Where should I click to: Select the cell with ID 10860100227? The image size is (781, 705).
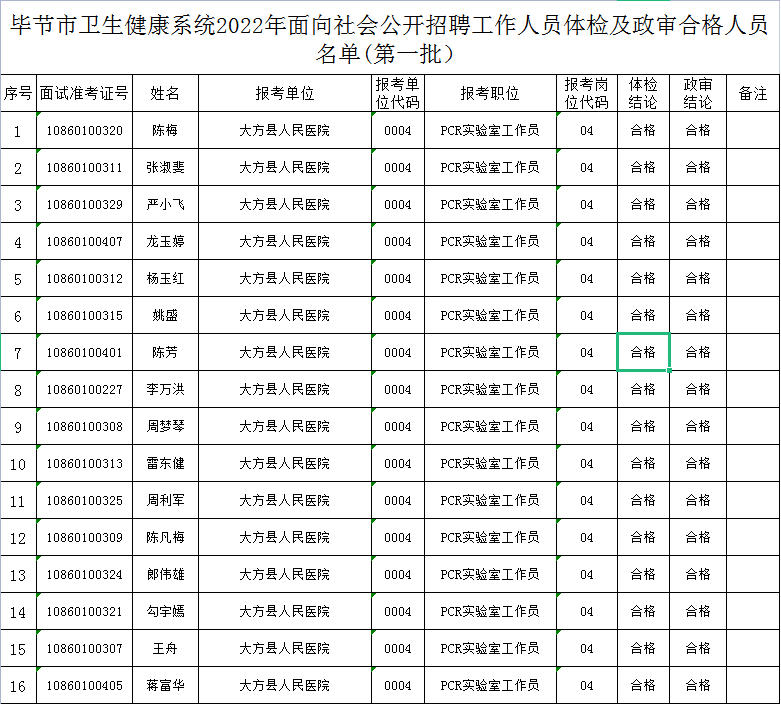pos(84,390)
